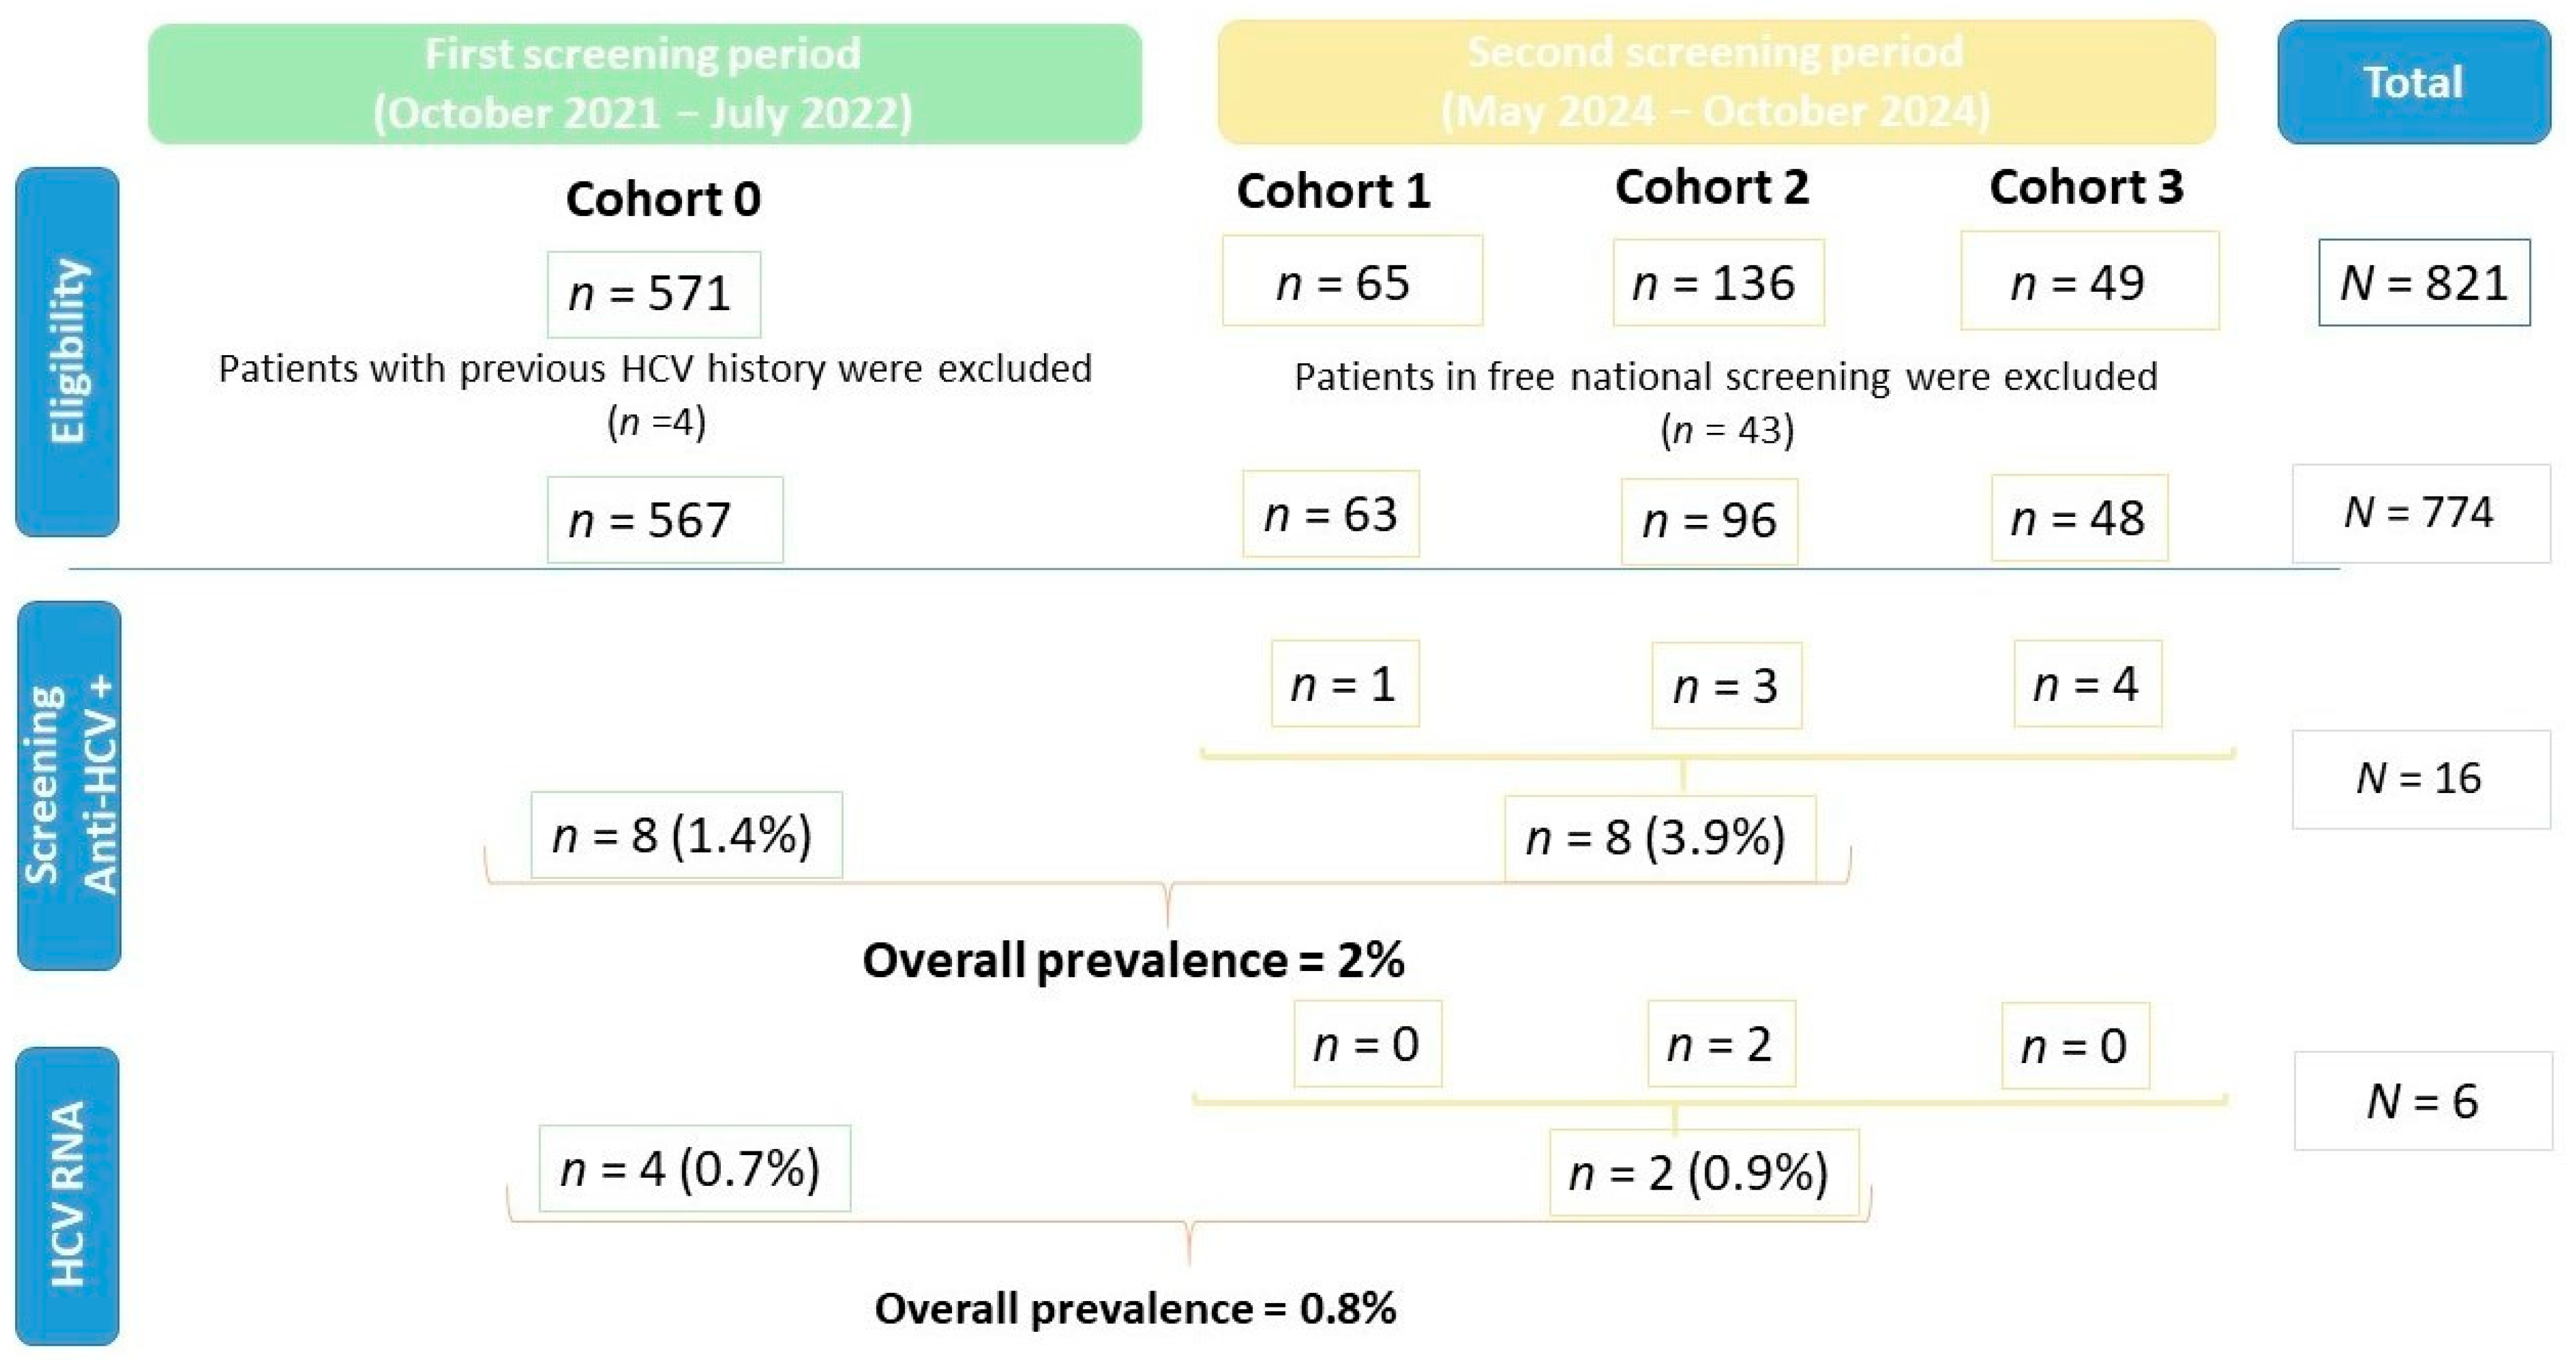Click the blue HCV RNA side label
Image resolution: width=2576 pixels, height=1360 pixels.
click(67, 1195)
